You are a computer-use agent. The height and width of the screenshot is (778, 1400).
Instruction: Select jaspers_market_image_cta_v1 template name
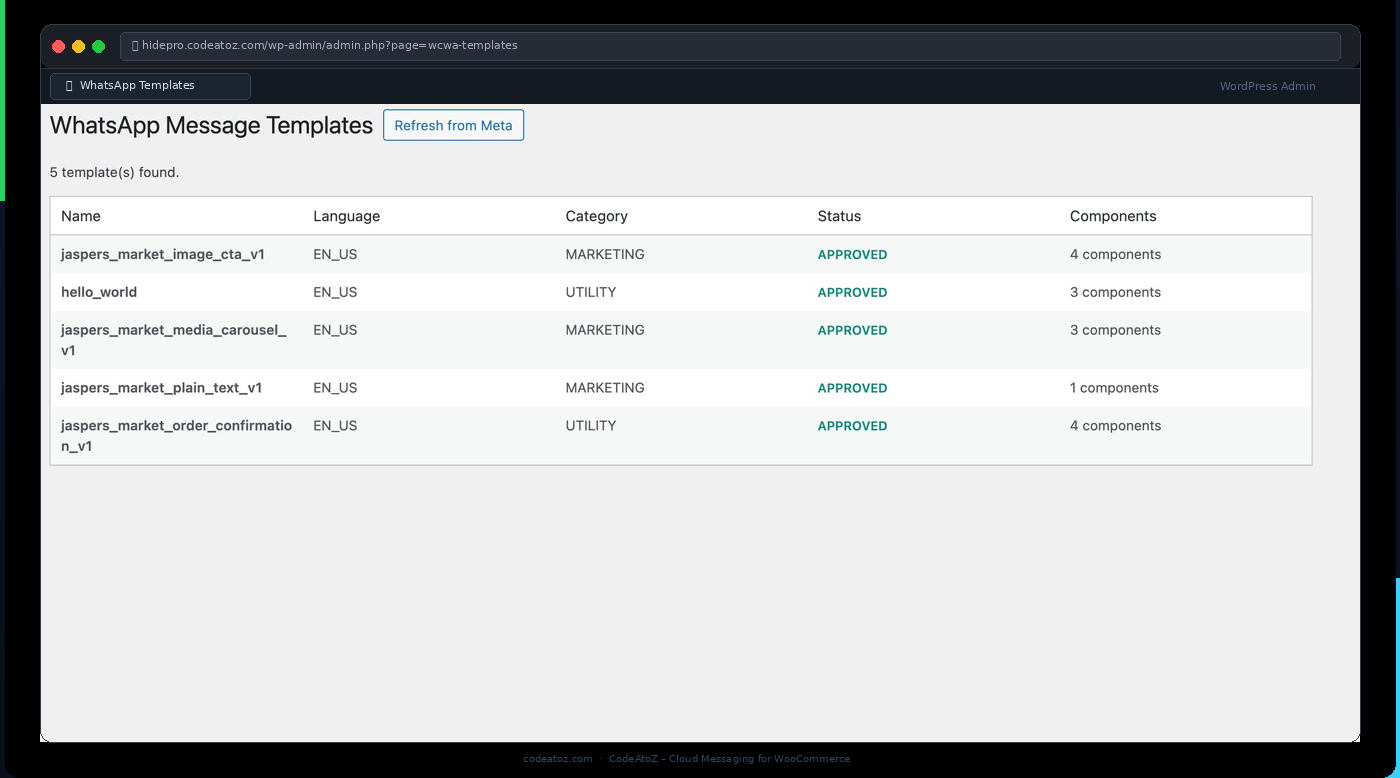coord(163,254)
